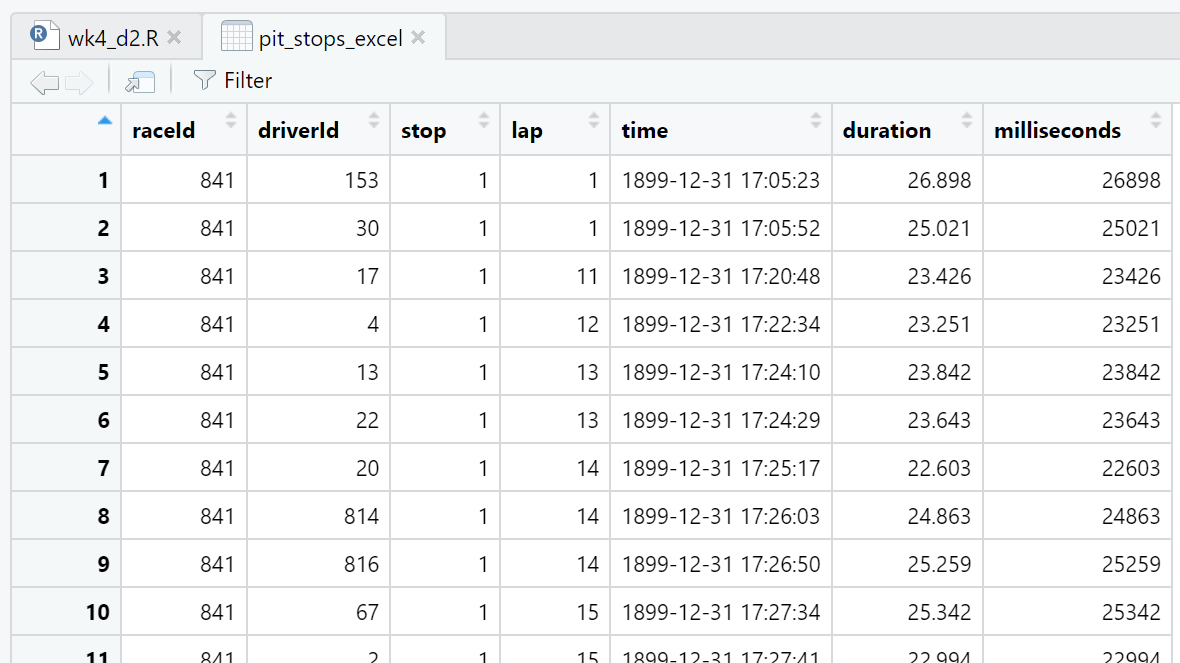Sort by the stop column
The height and width of the screenshot is (663, 1180).
[x=423, y=130]
